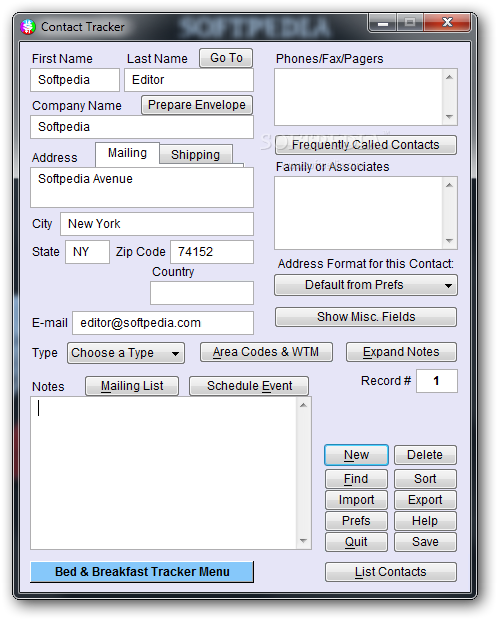Image resolution: width=498 pixels, height=620 pixels.
Task: Click the Help button
Action: click(425, 521)
